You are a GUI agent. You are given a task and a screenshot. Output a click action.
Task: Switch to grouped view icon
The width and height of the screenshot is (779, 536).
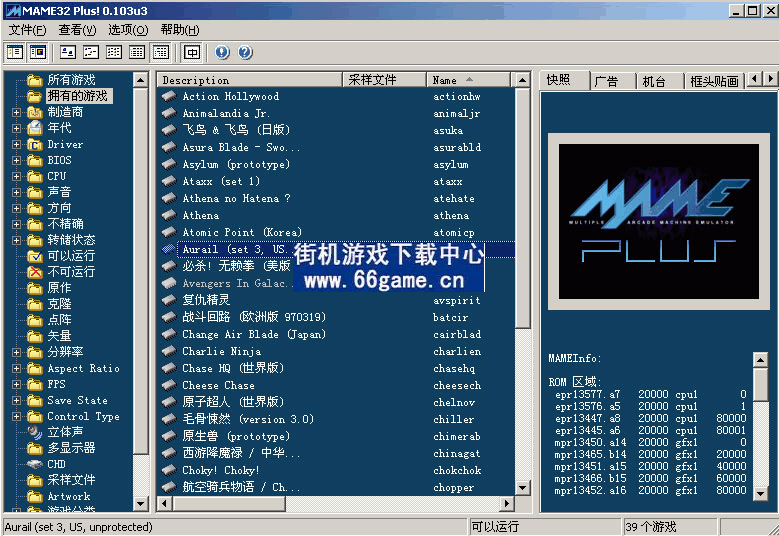[160, 52]
